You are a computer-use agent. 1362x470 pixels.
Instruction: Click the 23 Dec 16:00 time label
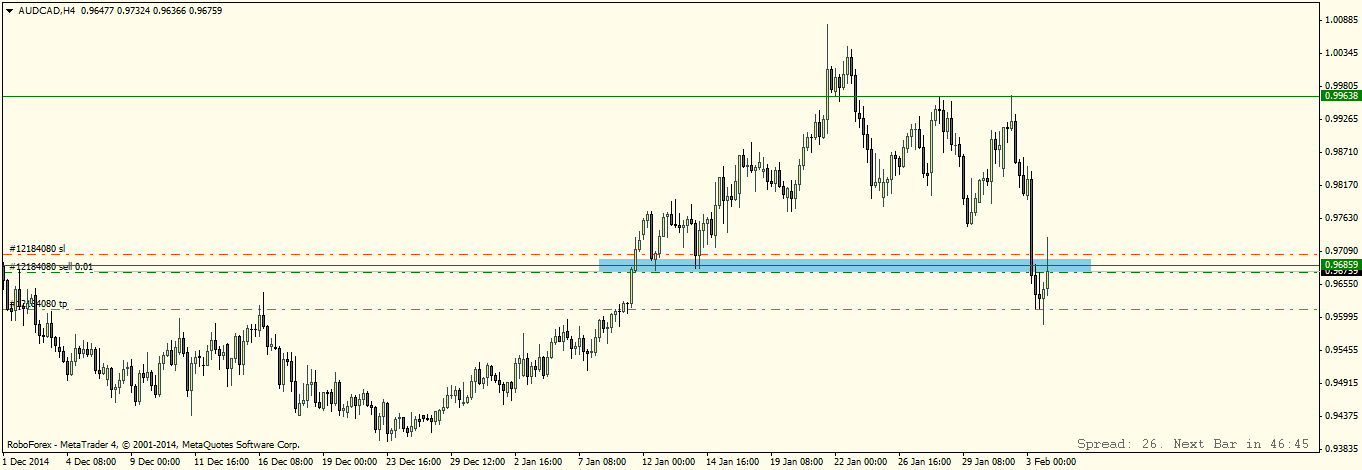[x=414, y=462]
